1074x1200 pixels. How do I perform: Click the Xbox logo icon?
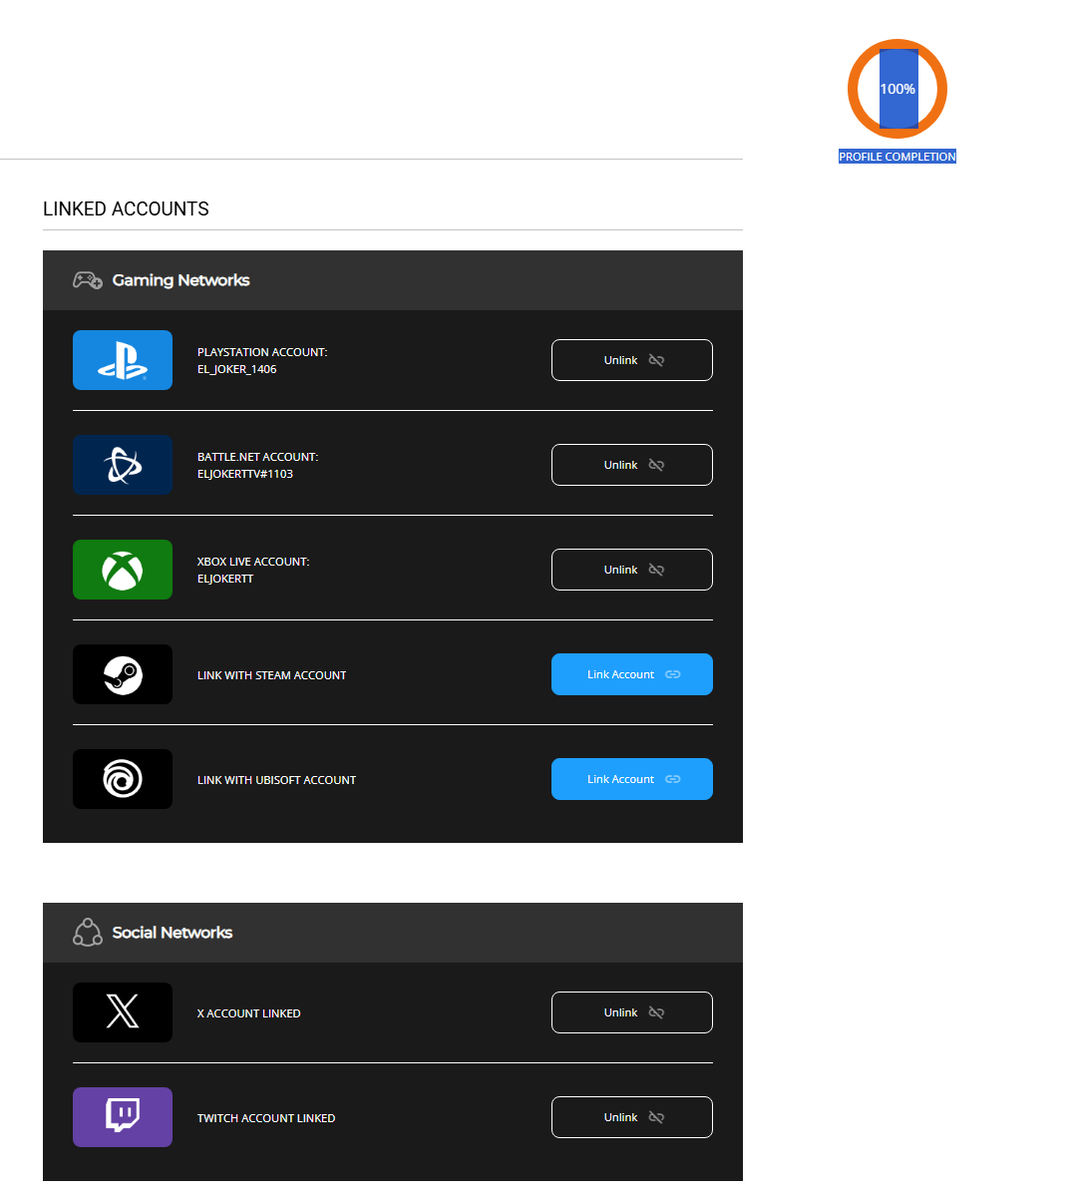click(122, 570)
